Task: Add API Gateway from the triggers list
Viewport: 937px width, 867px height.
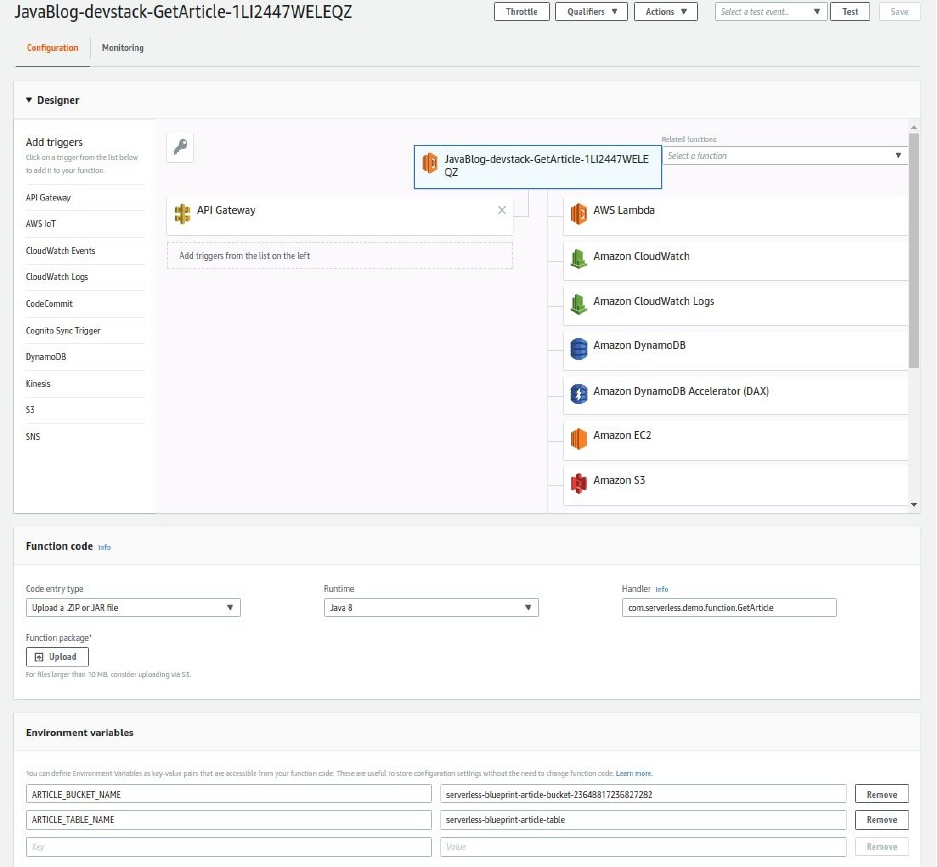Action: (x=48, y=197)
